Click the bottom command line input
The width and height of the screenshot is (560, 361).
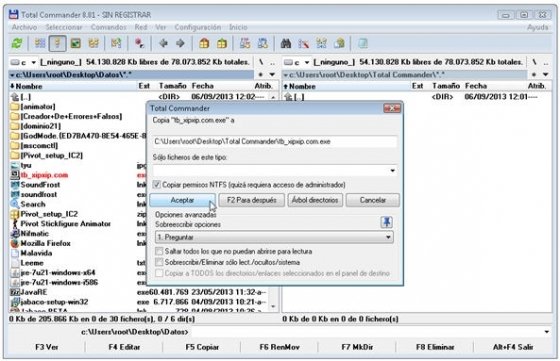pyautogui.click(x=367, y=332)
